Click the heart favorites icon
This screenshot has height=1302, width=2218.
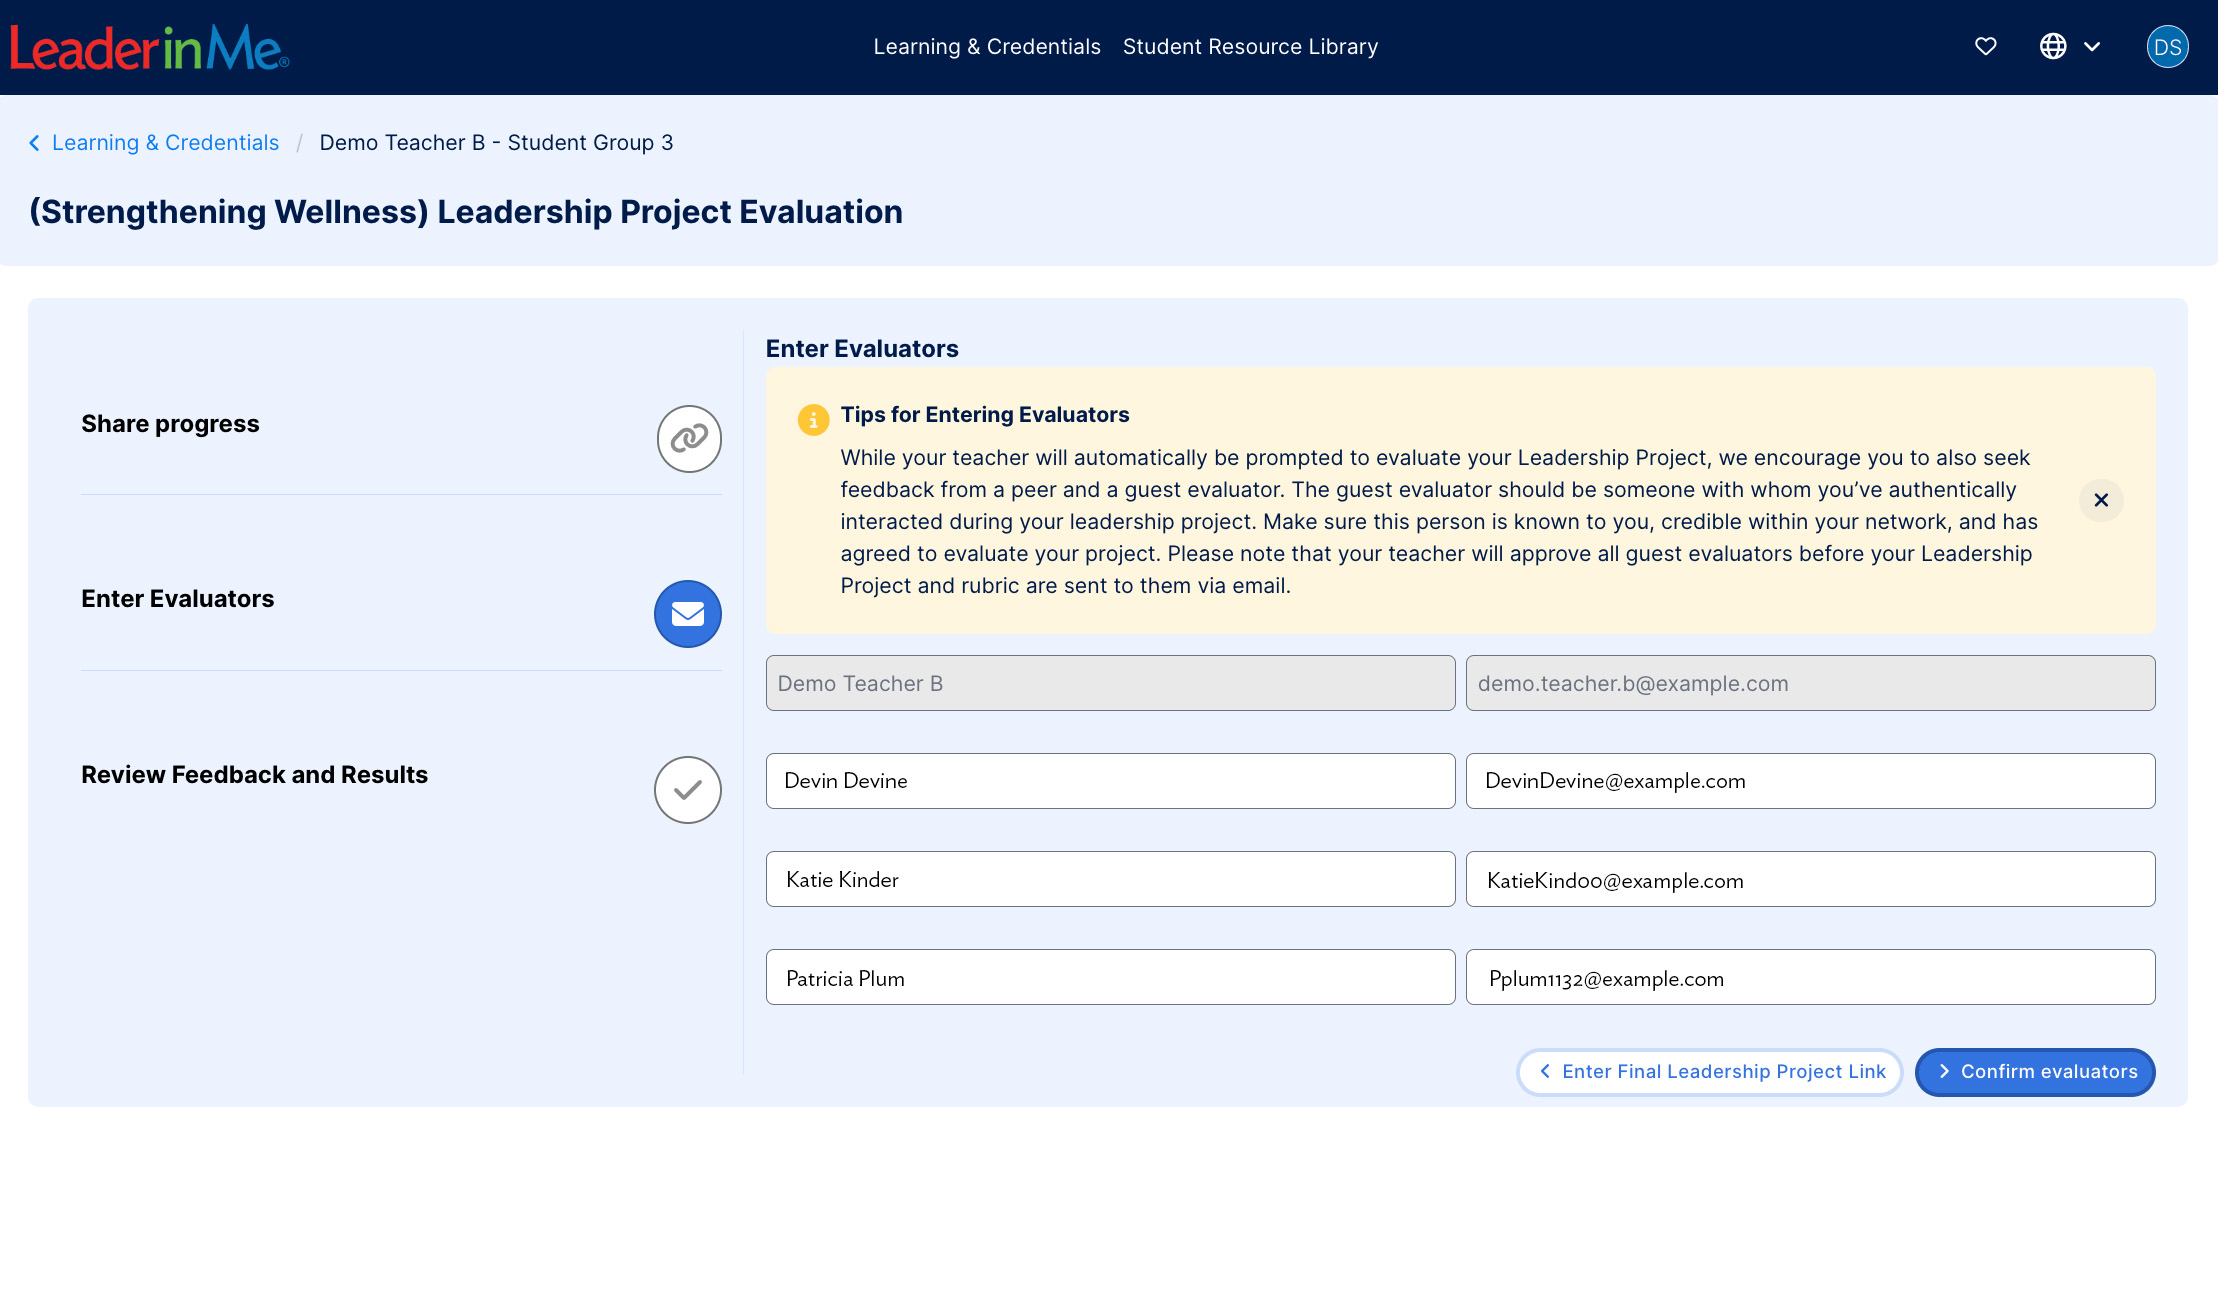click(1985, 46)
